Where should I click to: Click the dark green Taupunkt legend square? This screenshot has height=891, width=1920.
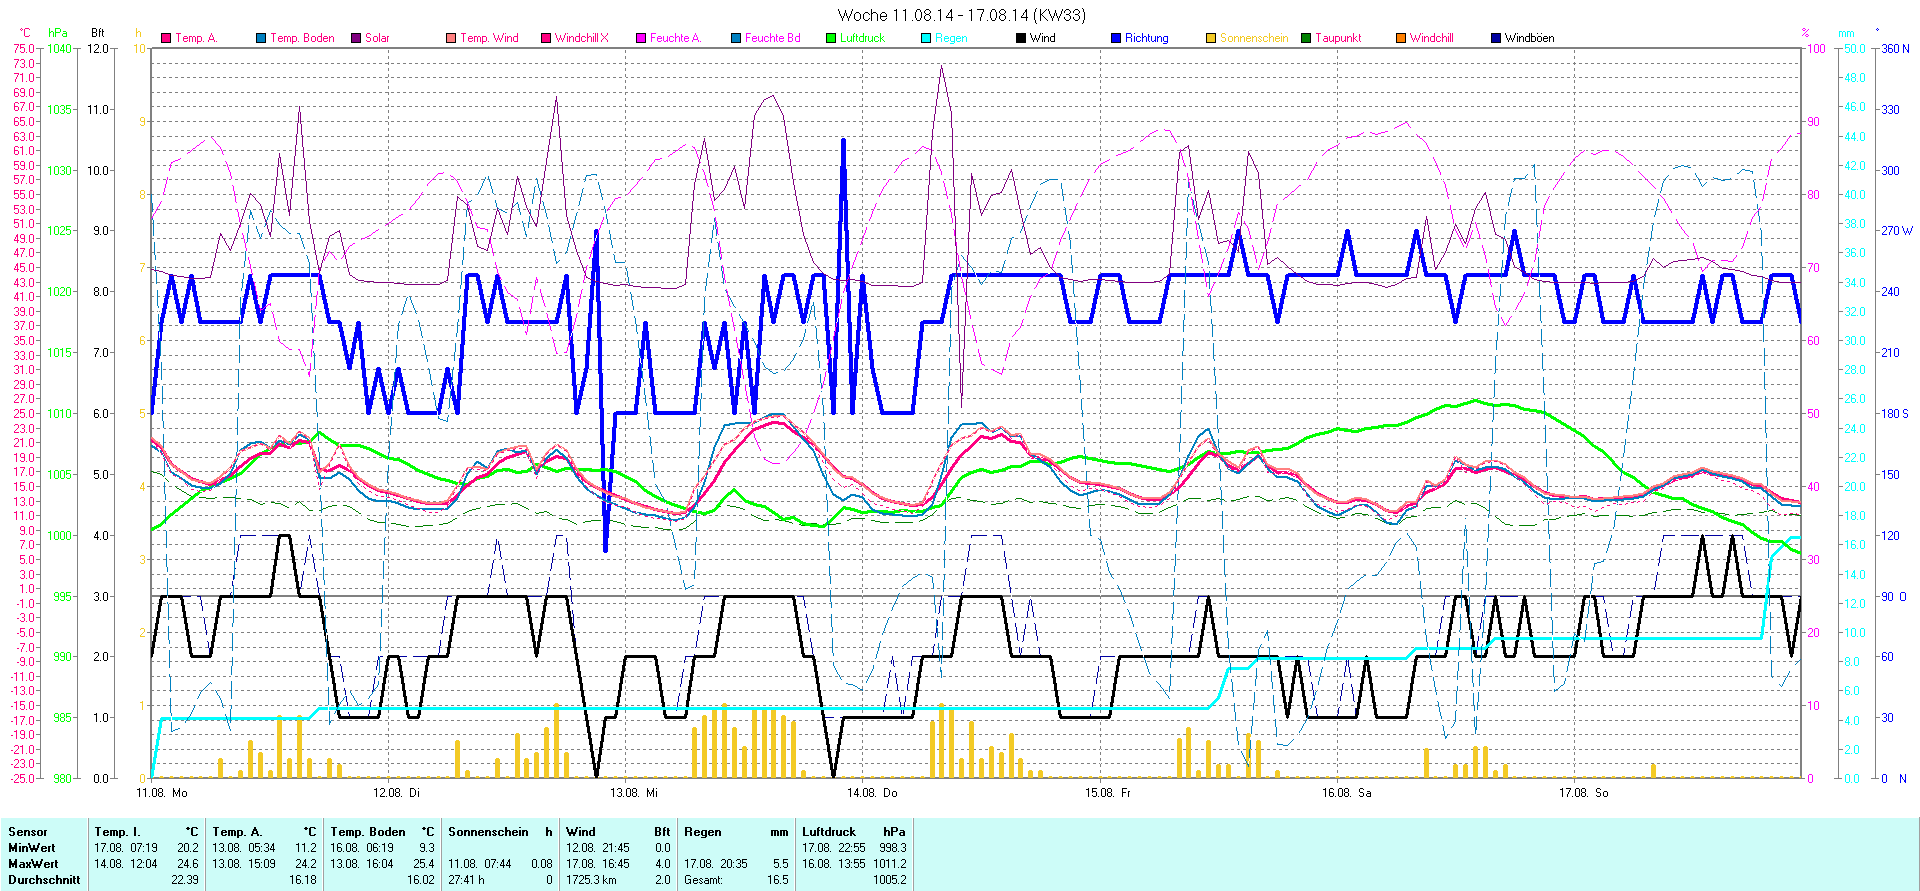click(1306, 38)
